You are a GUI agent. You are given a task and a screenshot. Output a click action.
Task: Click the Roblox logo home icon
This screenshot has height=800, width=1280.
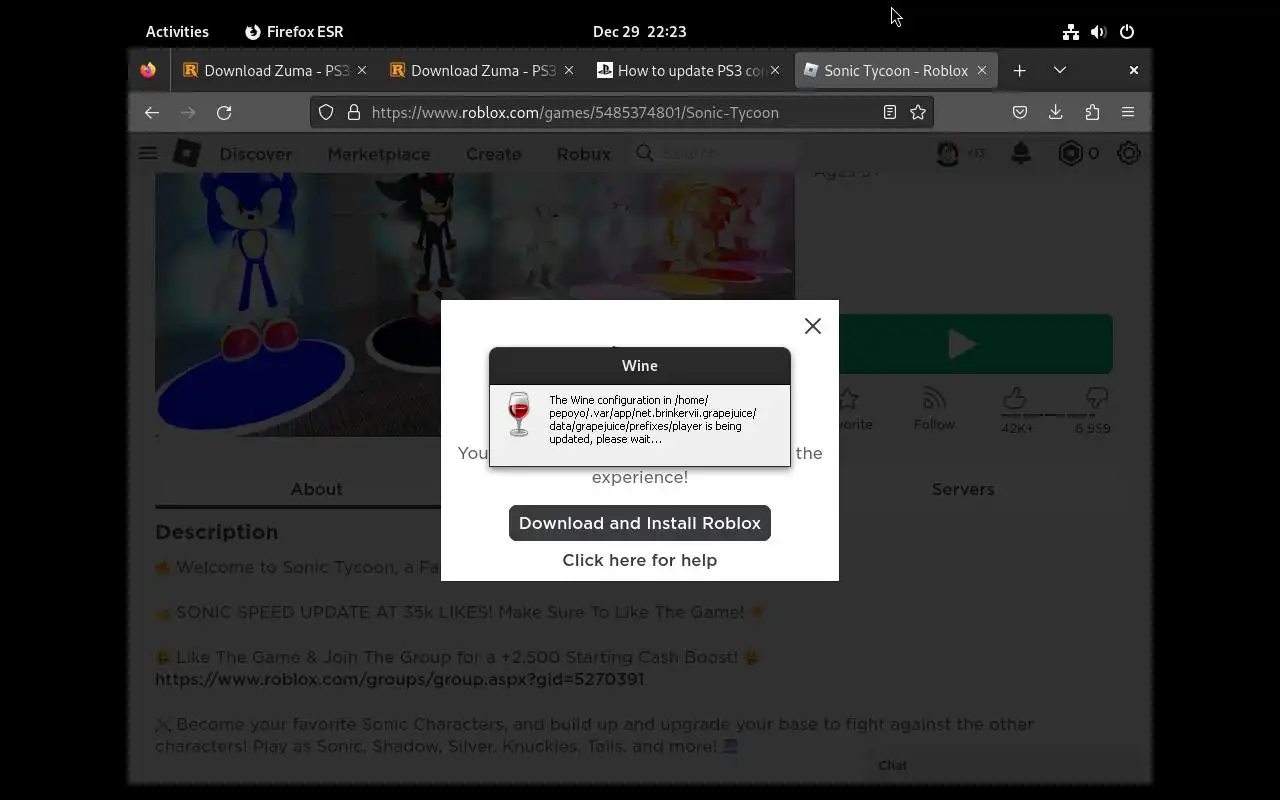[187, 153]
